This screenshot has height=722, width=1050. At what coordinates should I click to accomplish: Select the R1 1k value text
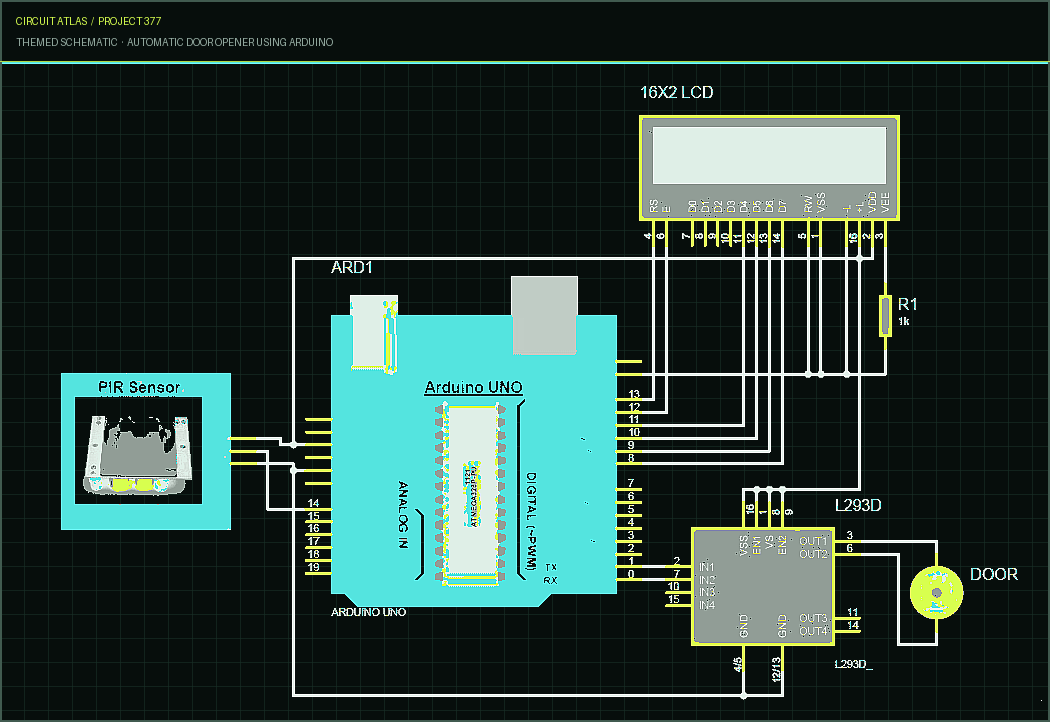pyautogui.click(x=903, y=322)
